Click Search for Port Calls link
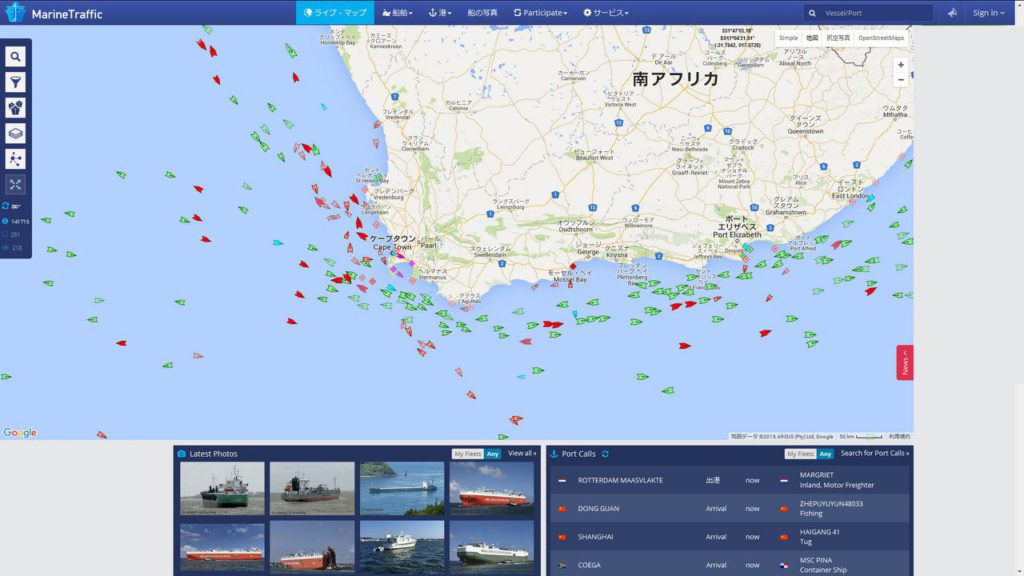Image resolution: width=1024 pixels, height=576 pixels. (x=874, y=453)
